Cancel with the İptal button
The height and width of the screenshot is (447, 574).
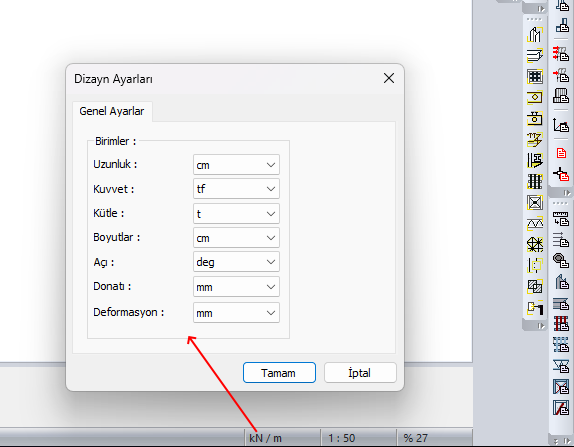click(x=360, y=373)
